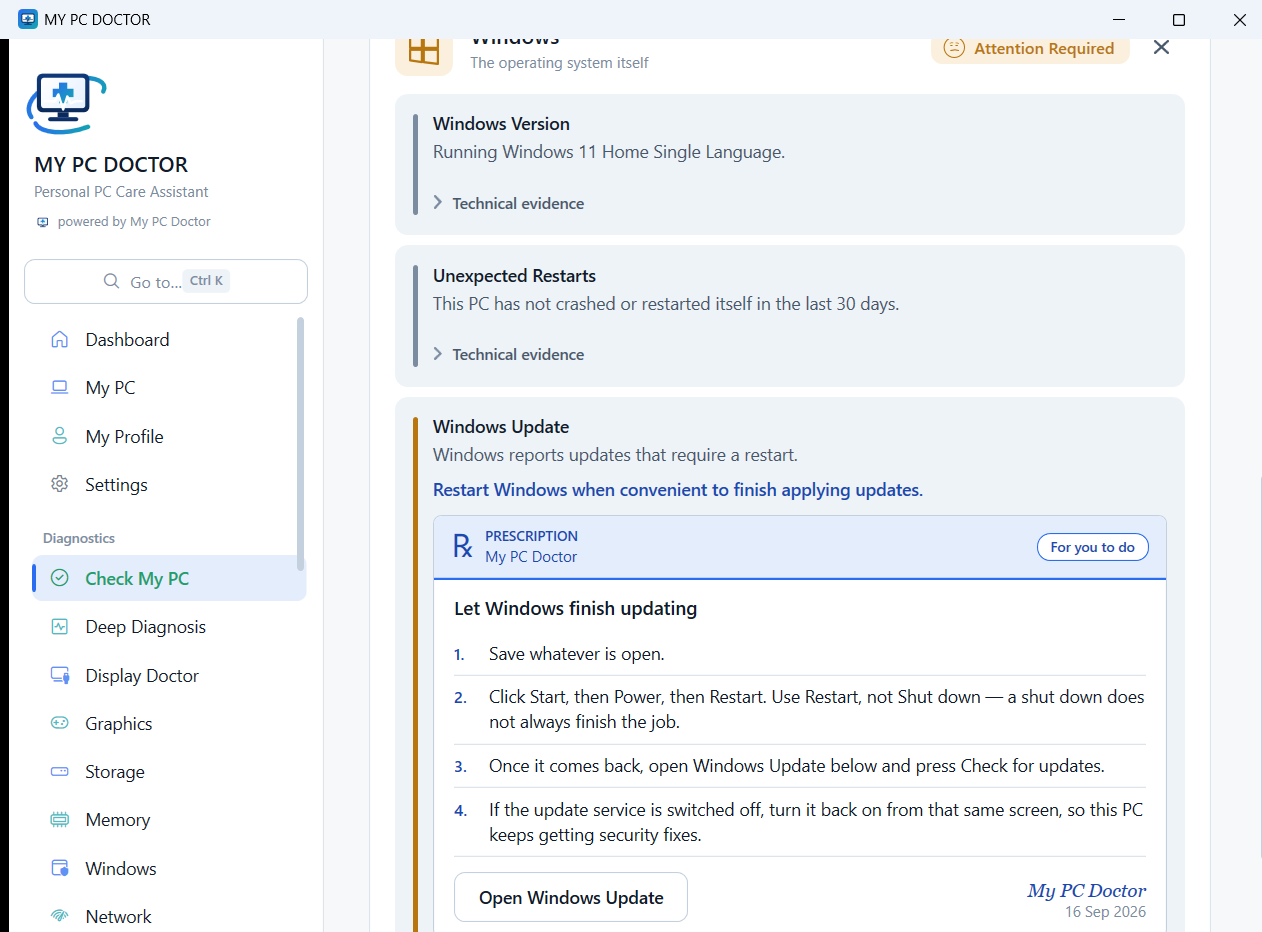
Task: Click the Windows Version heading
Action: [x=501, y=124]
